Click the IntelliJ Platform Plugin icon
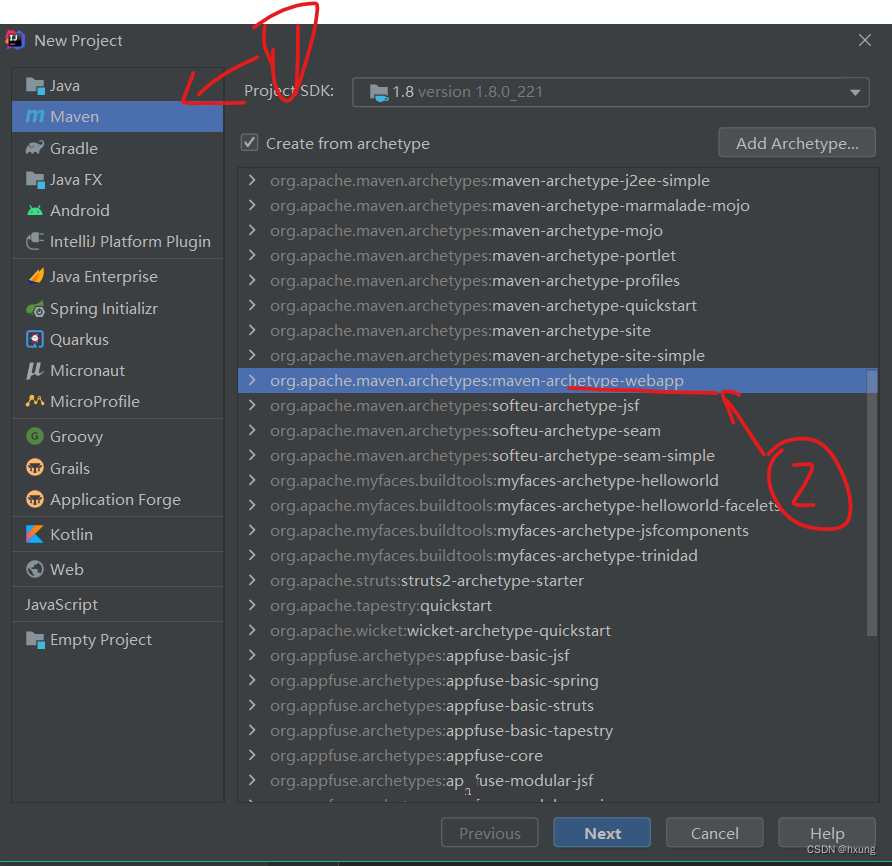Screen dimensions: 892x866 [x=35, y=241]
